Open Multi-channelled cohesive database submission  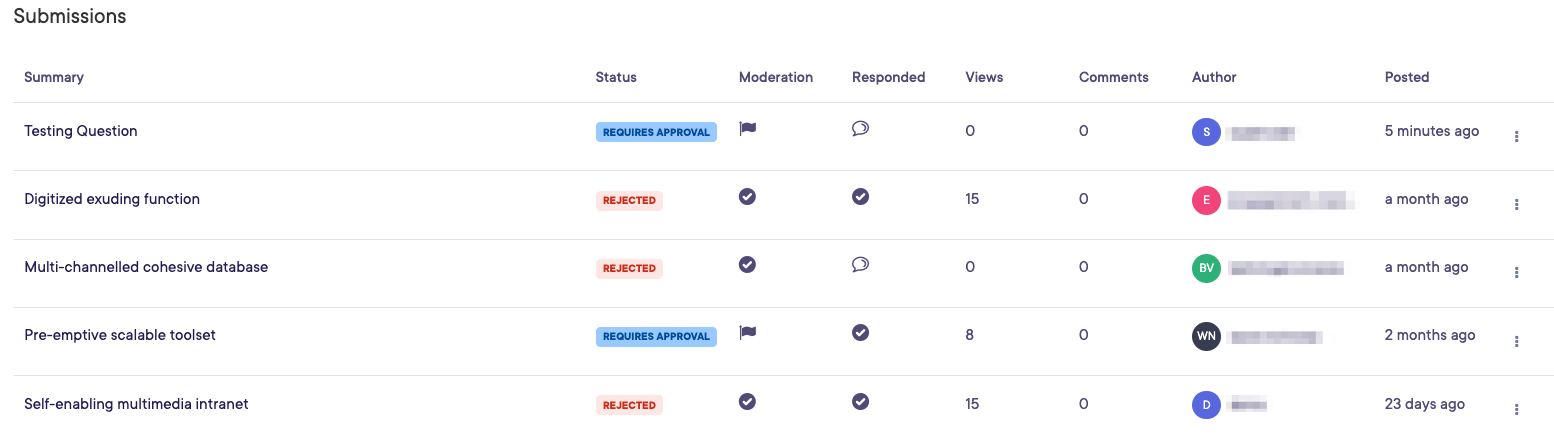146,267
